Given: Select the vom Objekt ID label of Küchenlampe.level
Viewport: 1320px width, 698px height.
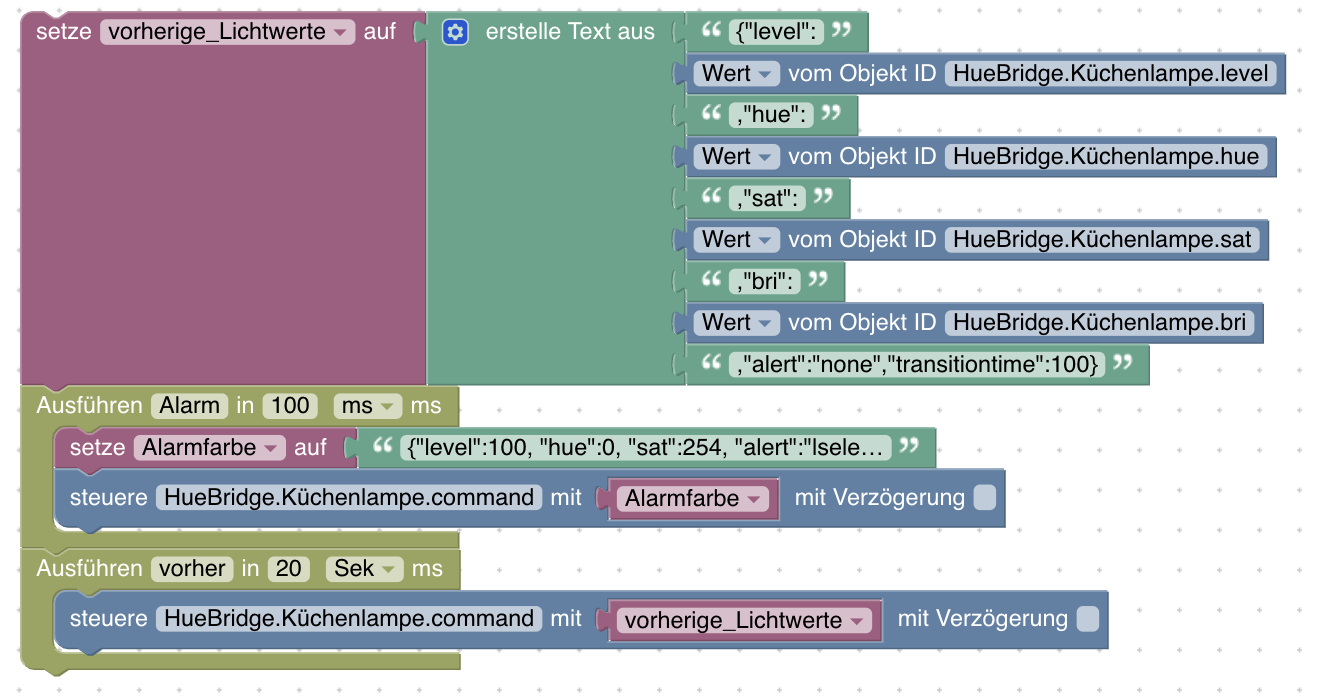Looking at the screenshot, I should click(862, 74).
